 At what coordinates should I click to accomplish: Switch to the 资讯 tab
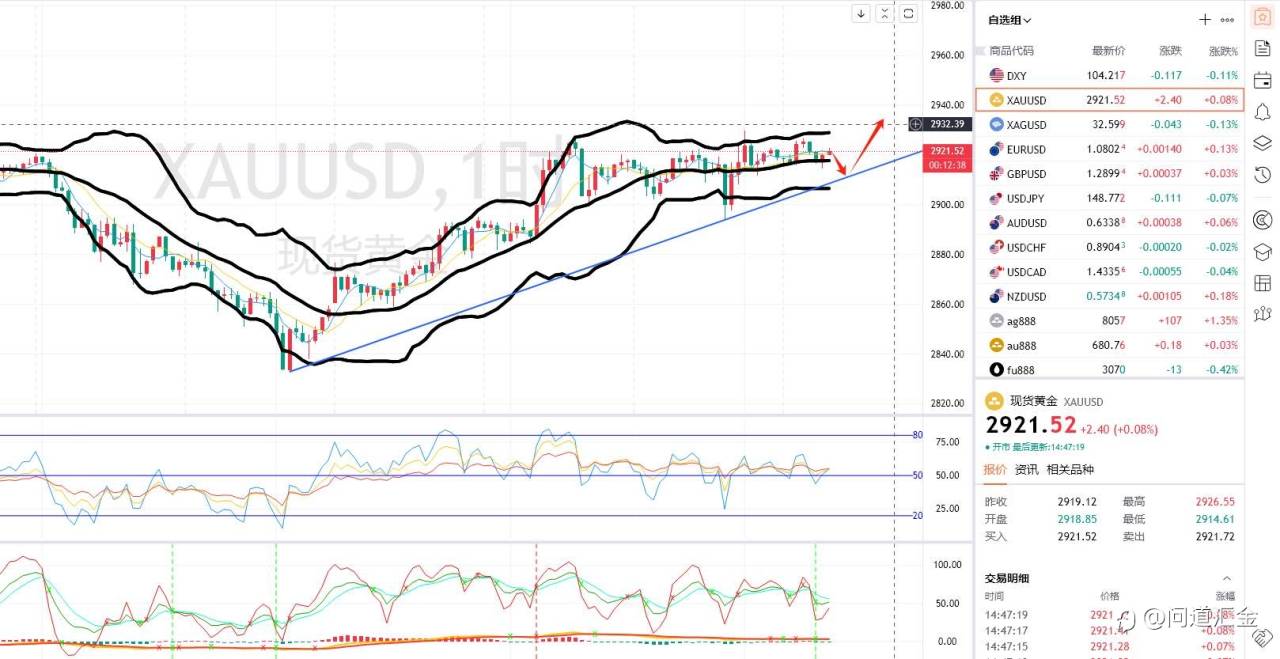1026,470
